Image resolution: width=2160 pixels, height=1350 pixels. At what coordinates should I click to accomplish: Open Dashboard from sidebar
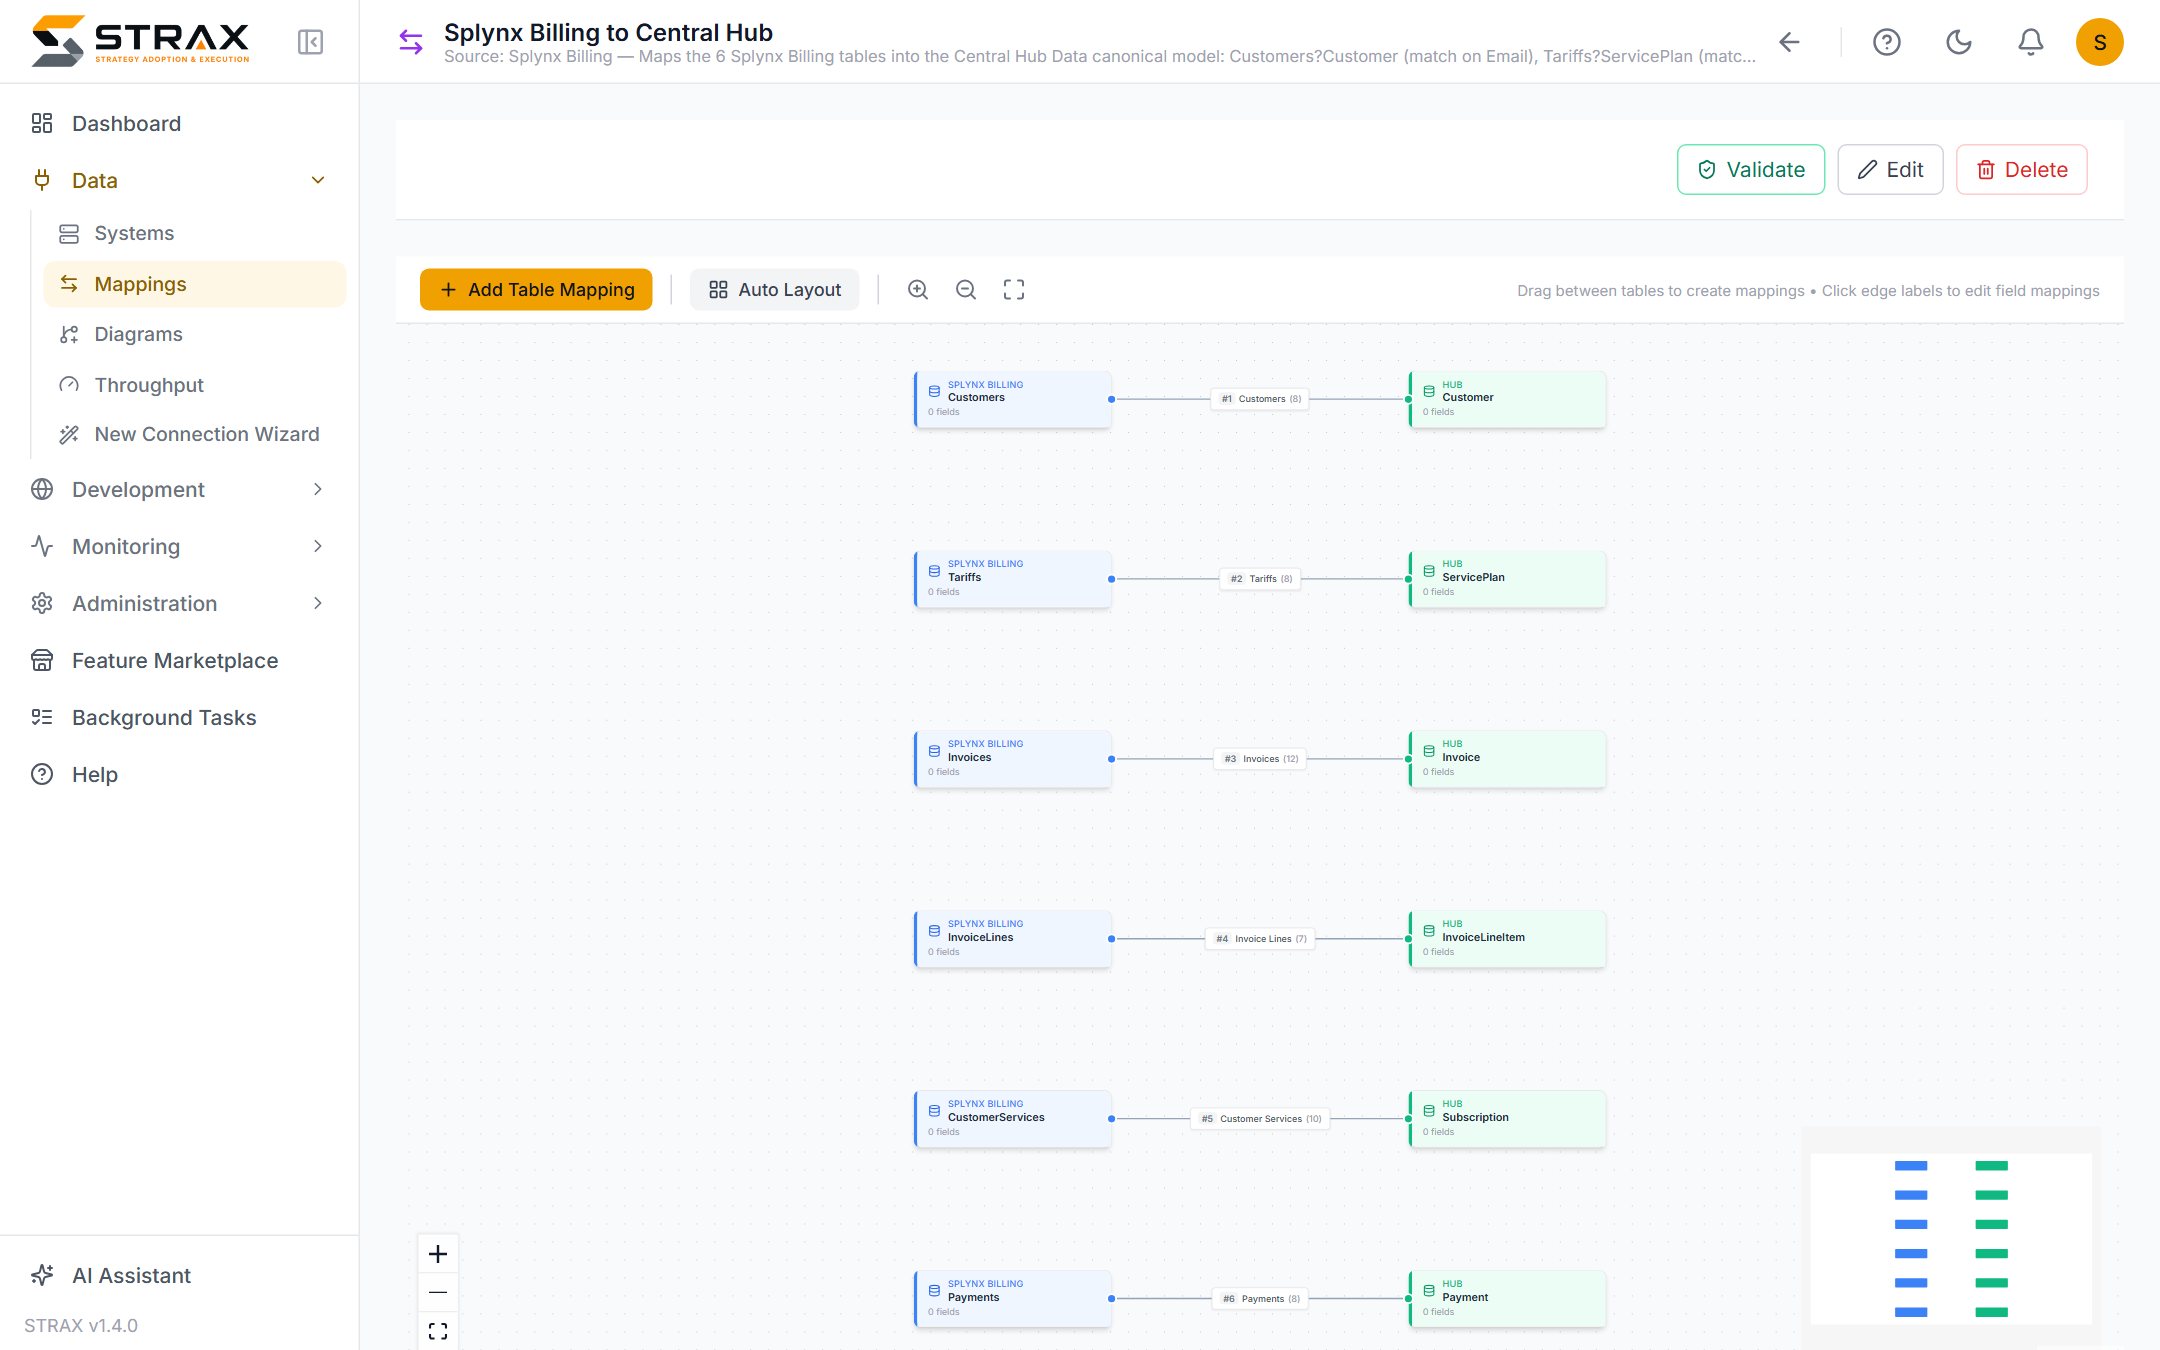coord(180,123)
